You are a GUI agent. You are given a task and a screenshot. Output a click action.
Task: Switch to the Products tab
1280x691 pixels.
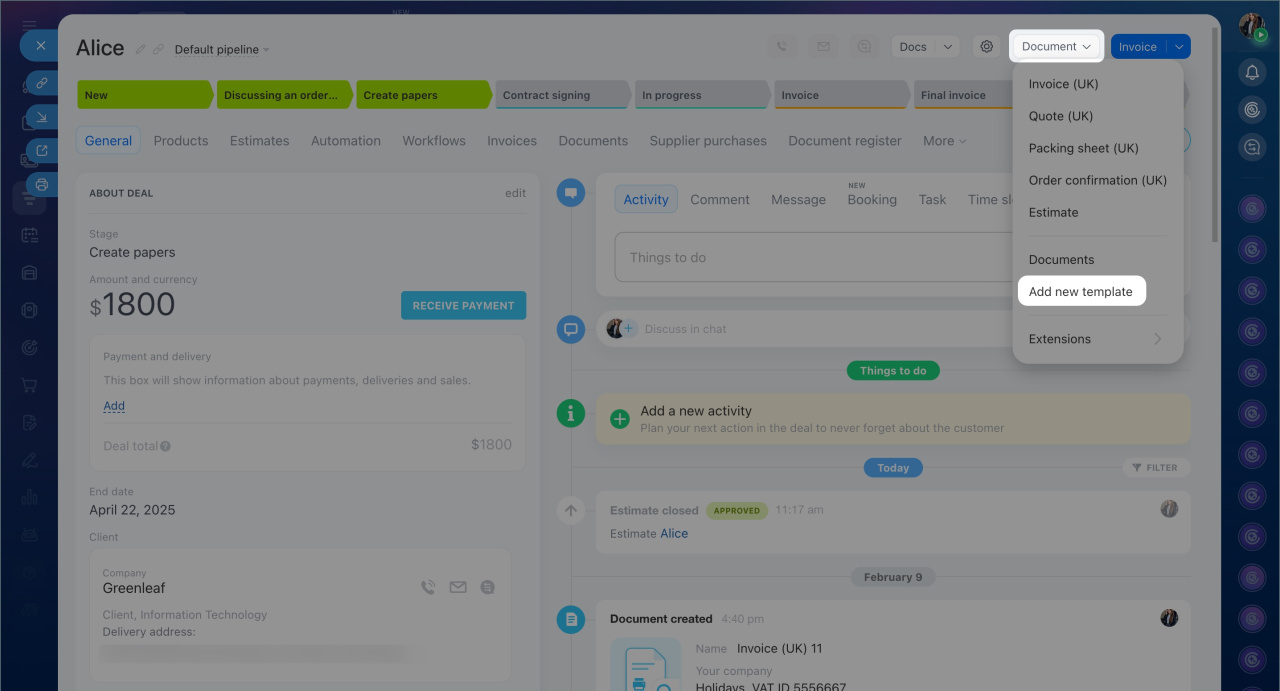(x=181, y=141)
